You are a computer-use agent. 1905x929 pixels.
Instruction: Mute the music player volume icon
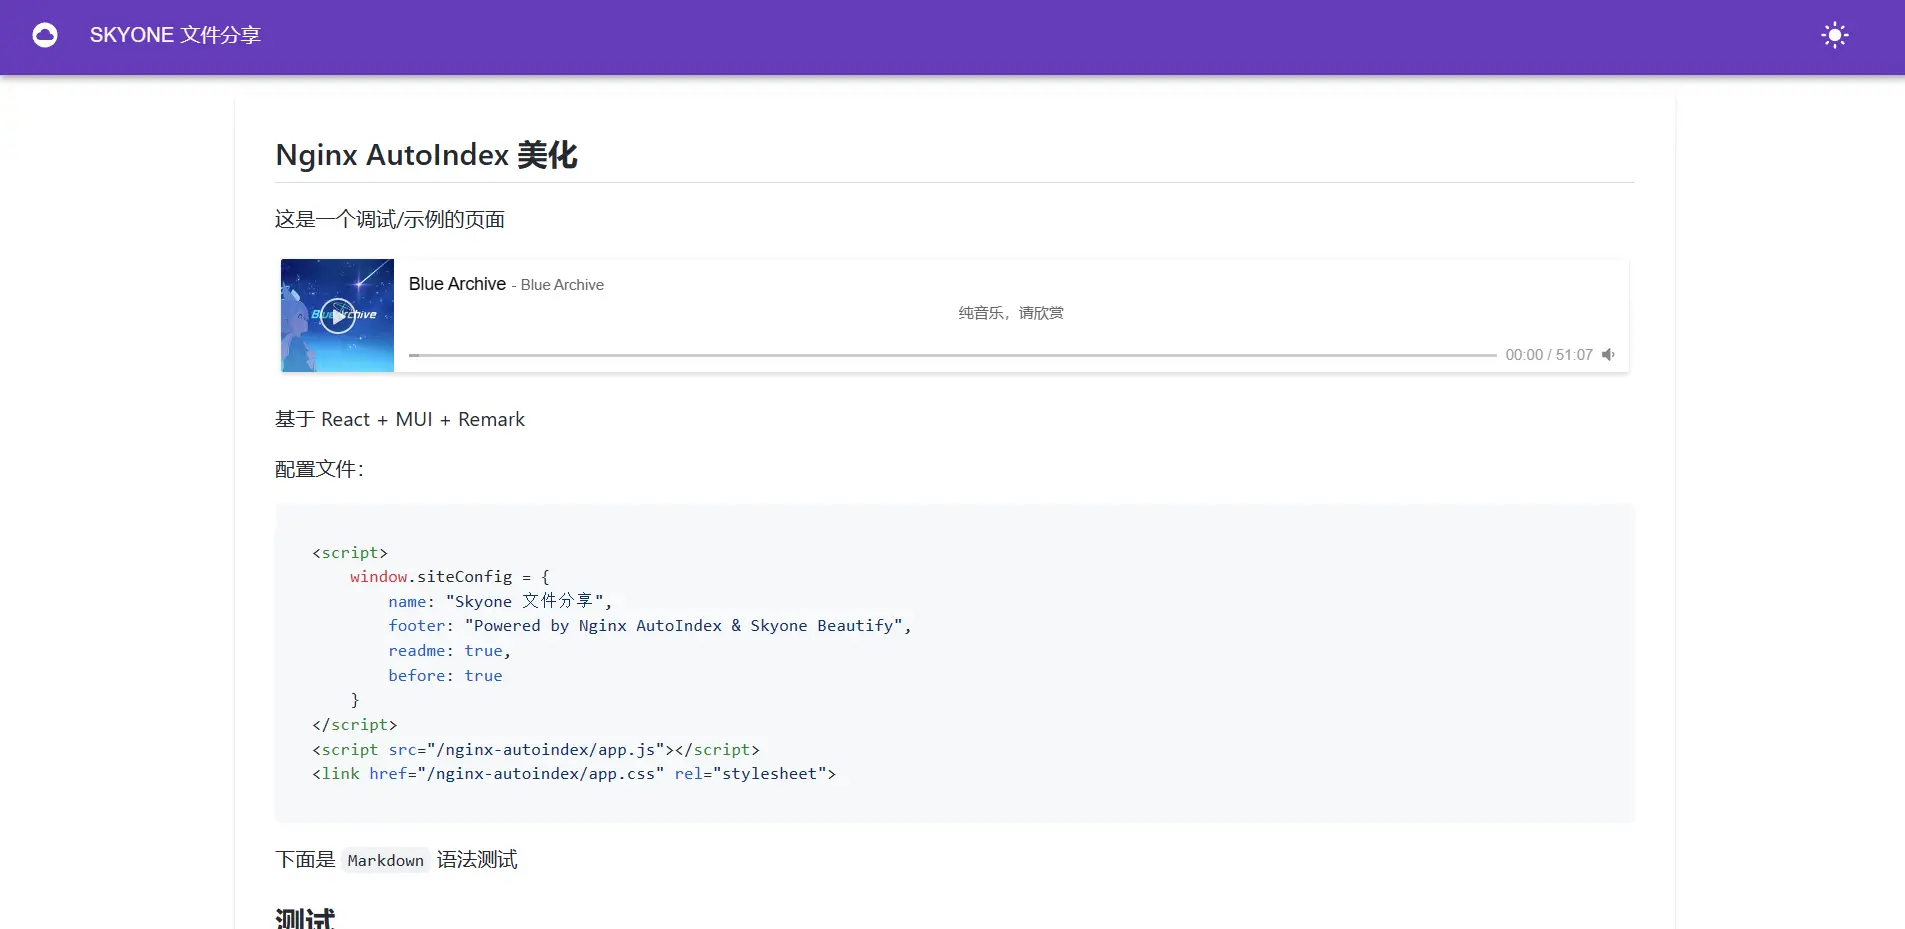[x=1608, y=355]
